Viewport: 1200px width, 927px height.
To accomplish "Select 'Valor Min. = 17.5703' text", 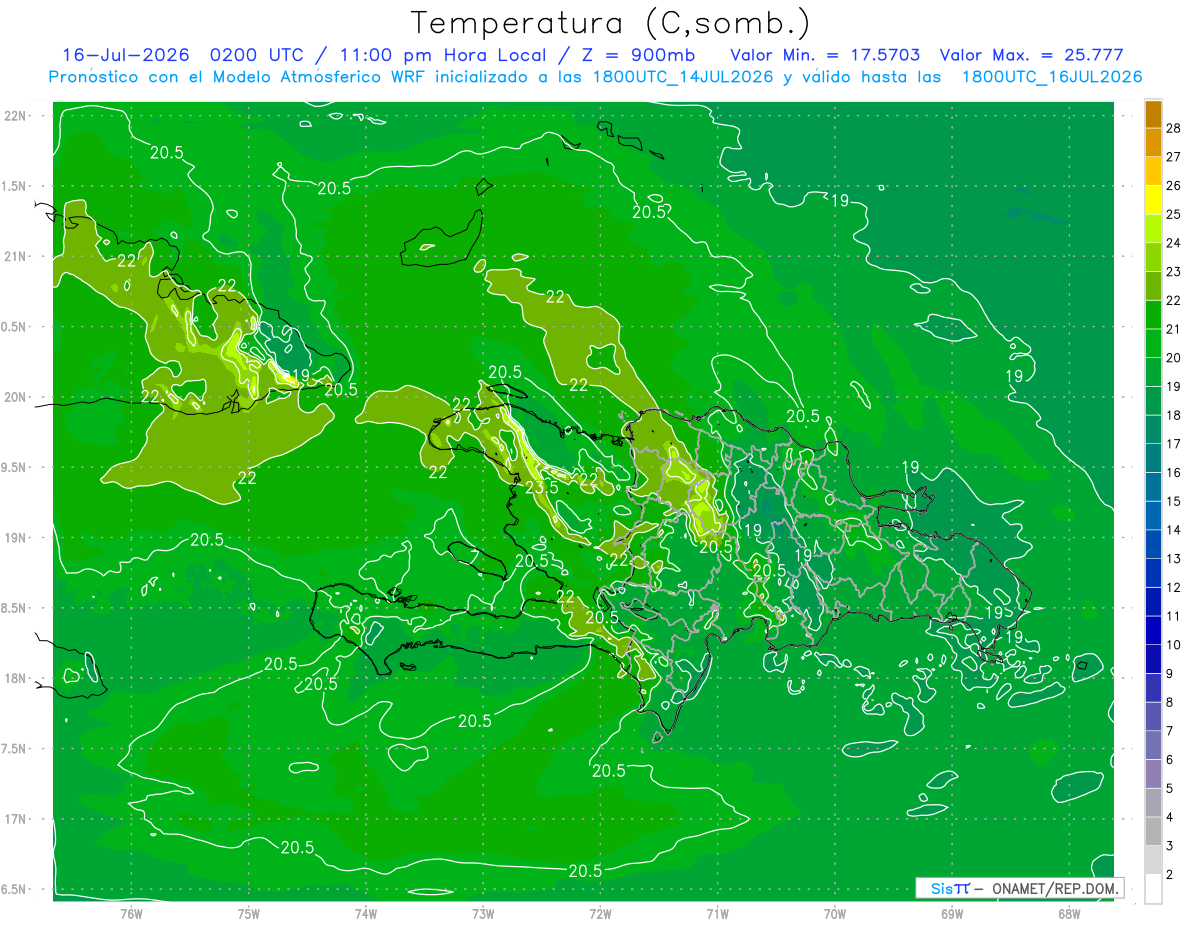I will [x=825, y=55].
